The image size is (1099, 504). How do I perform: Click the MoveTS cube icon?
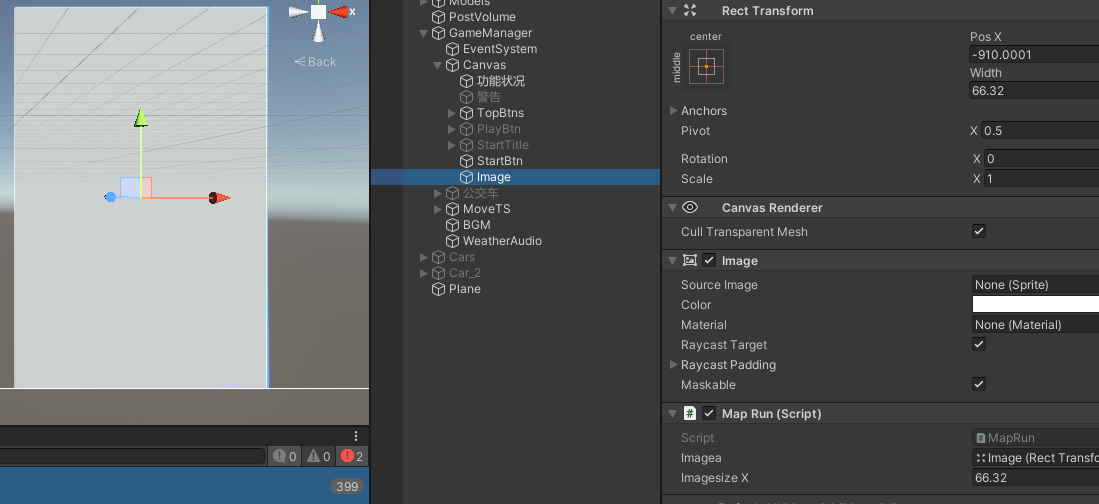click(453, 209)
